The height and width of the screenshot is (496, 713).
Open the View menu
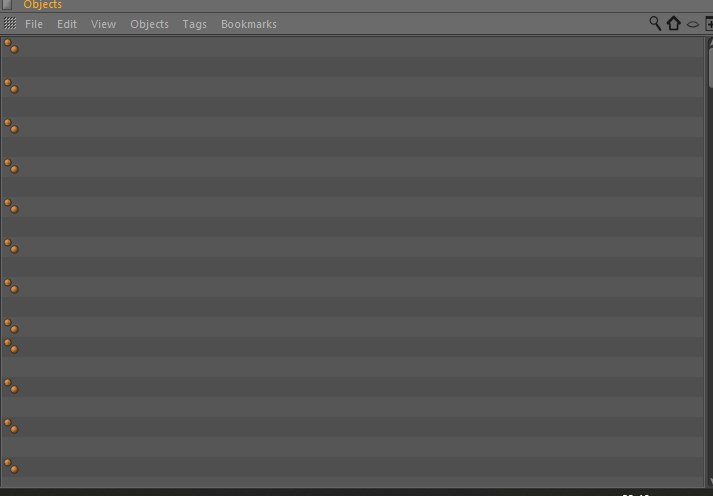103,24
